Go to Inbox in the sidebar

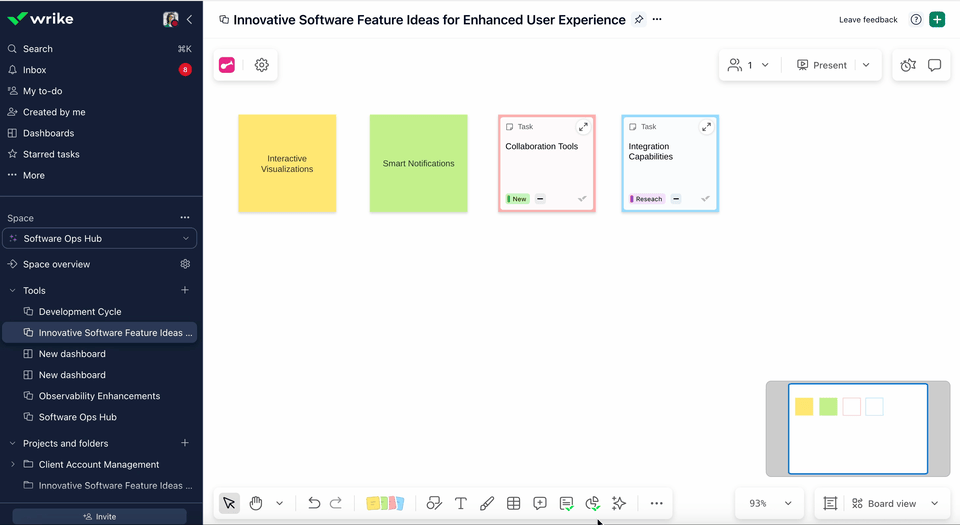pos(35,70)
